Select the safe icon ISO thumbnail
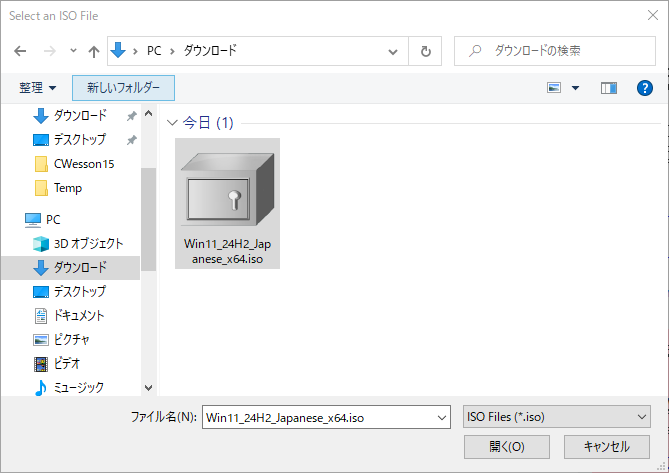The width and height of the screenshot is (669, 473). point(227,189)
